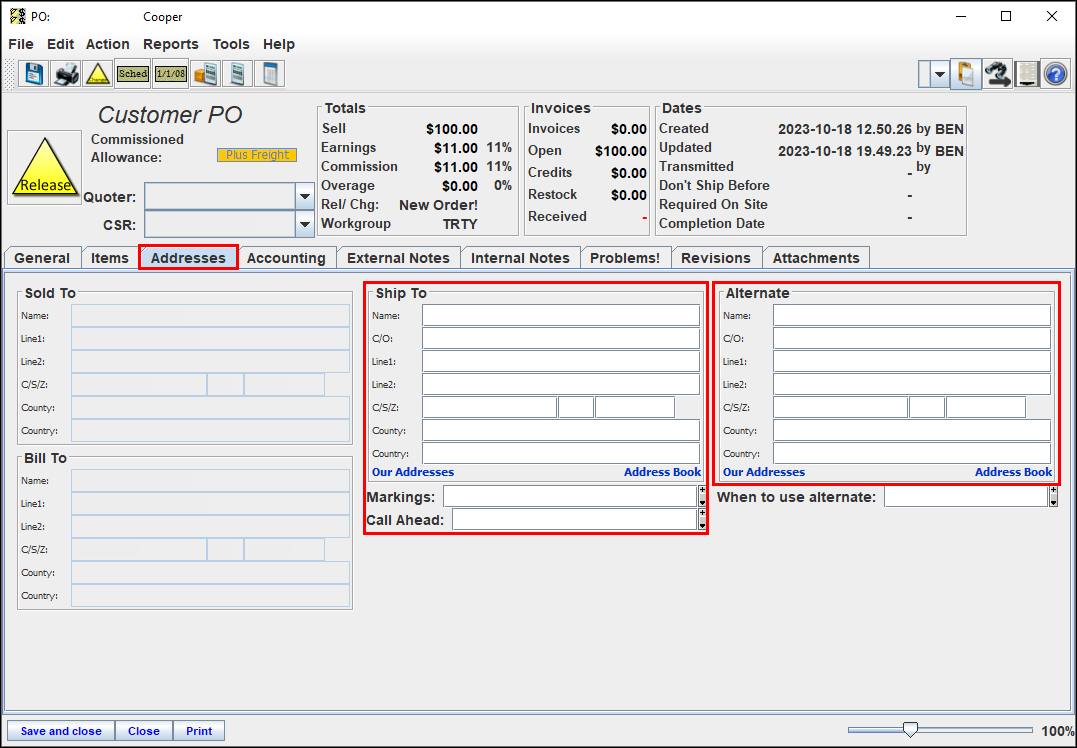Open the File menu

pos(21,44)
